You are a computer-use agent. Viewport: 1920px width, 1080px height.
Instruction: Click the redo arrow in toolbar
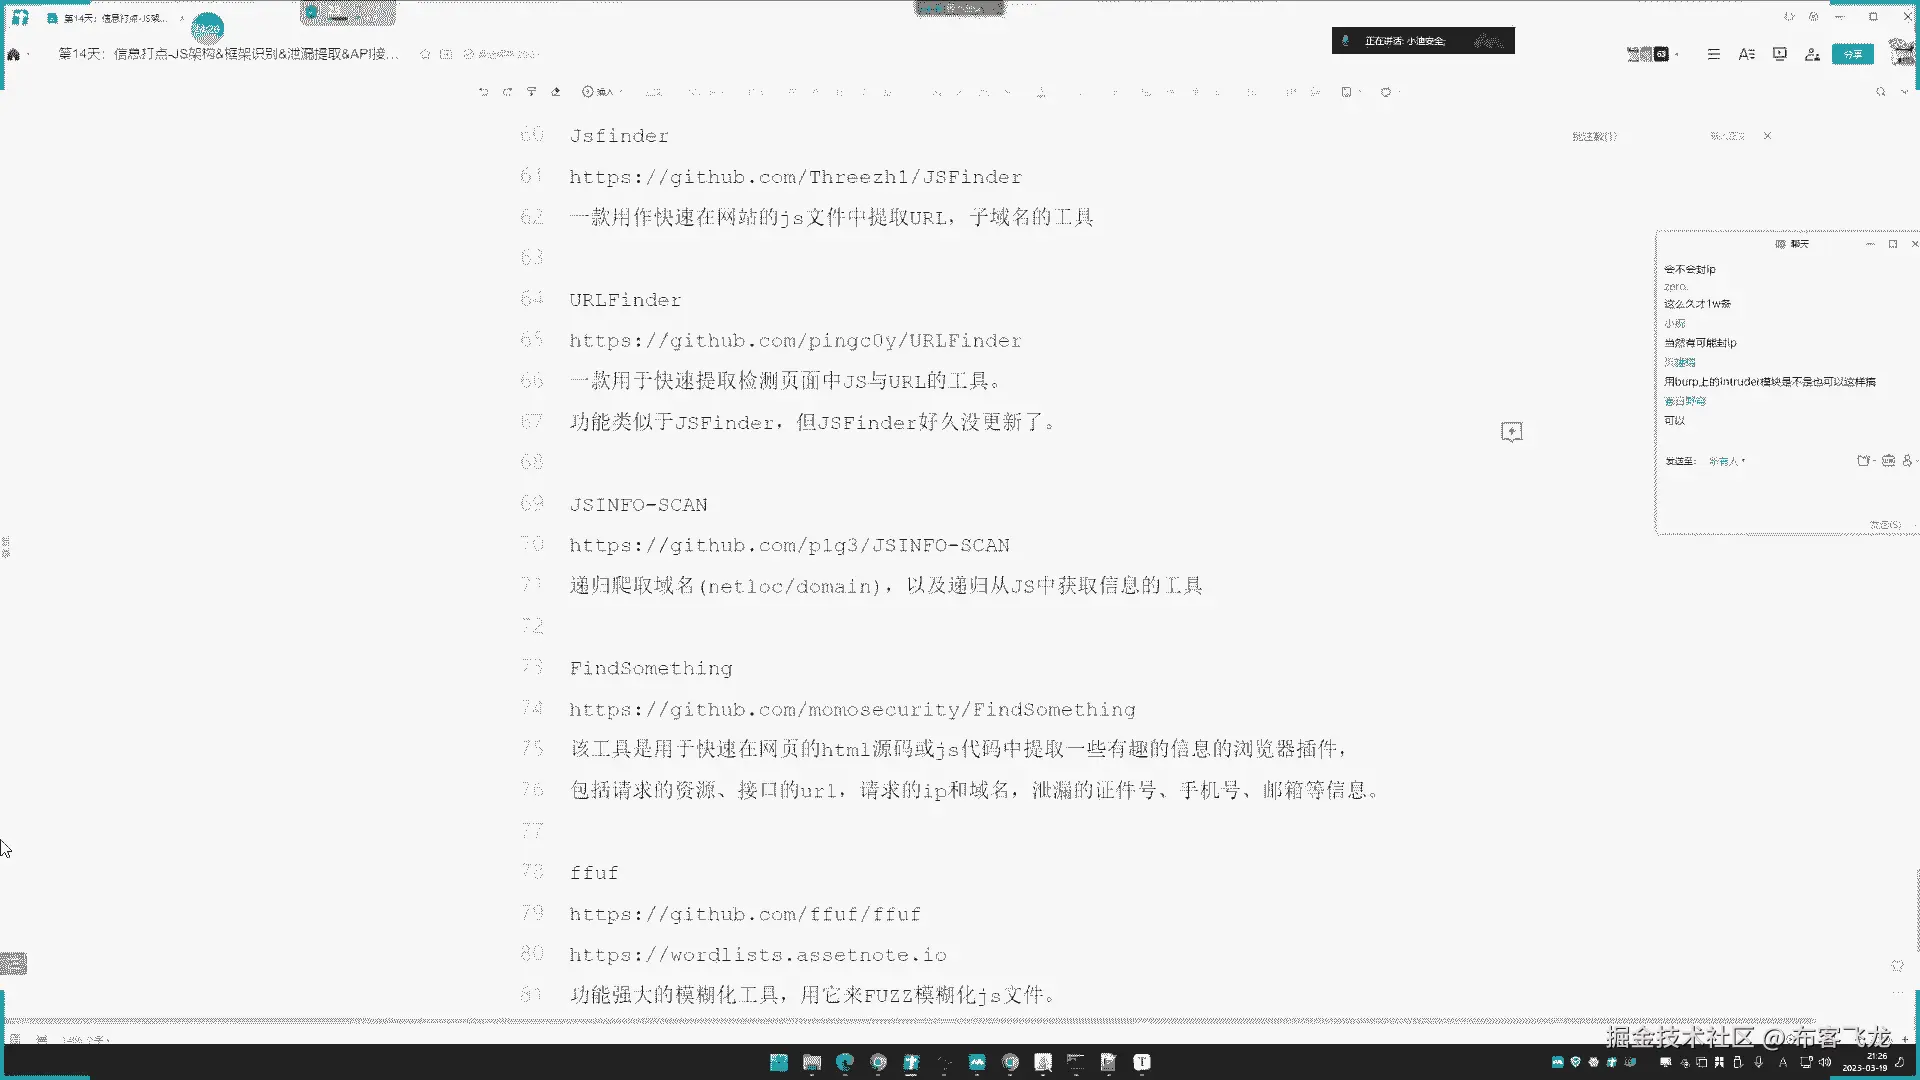pos(507,92)
